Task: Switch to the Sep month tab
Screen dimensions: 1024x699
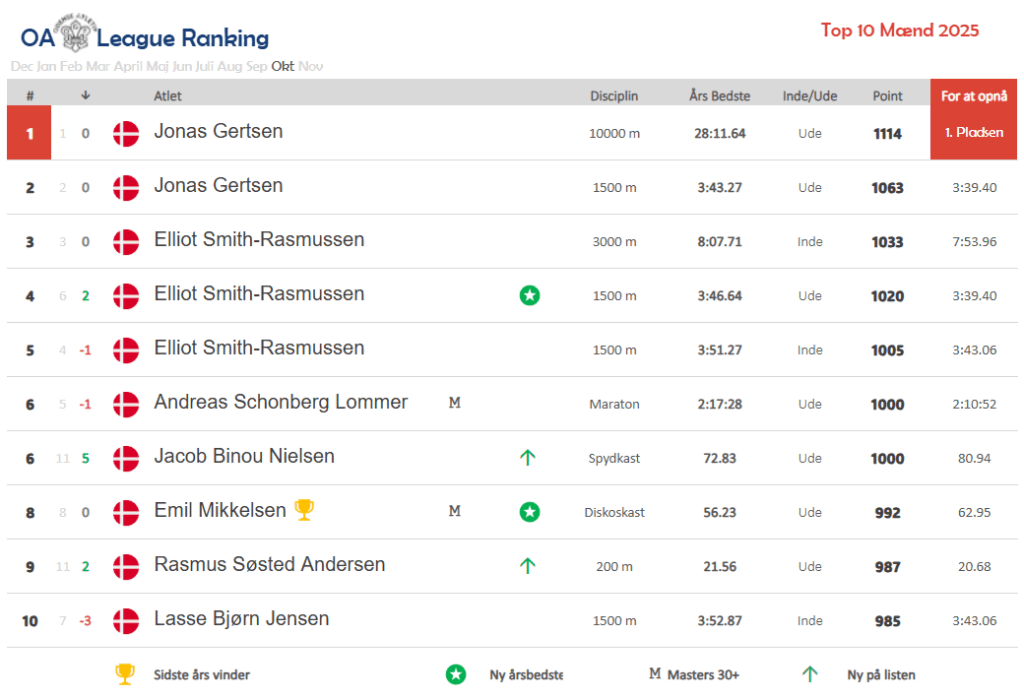Action: [257, 67]
